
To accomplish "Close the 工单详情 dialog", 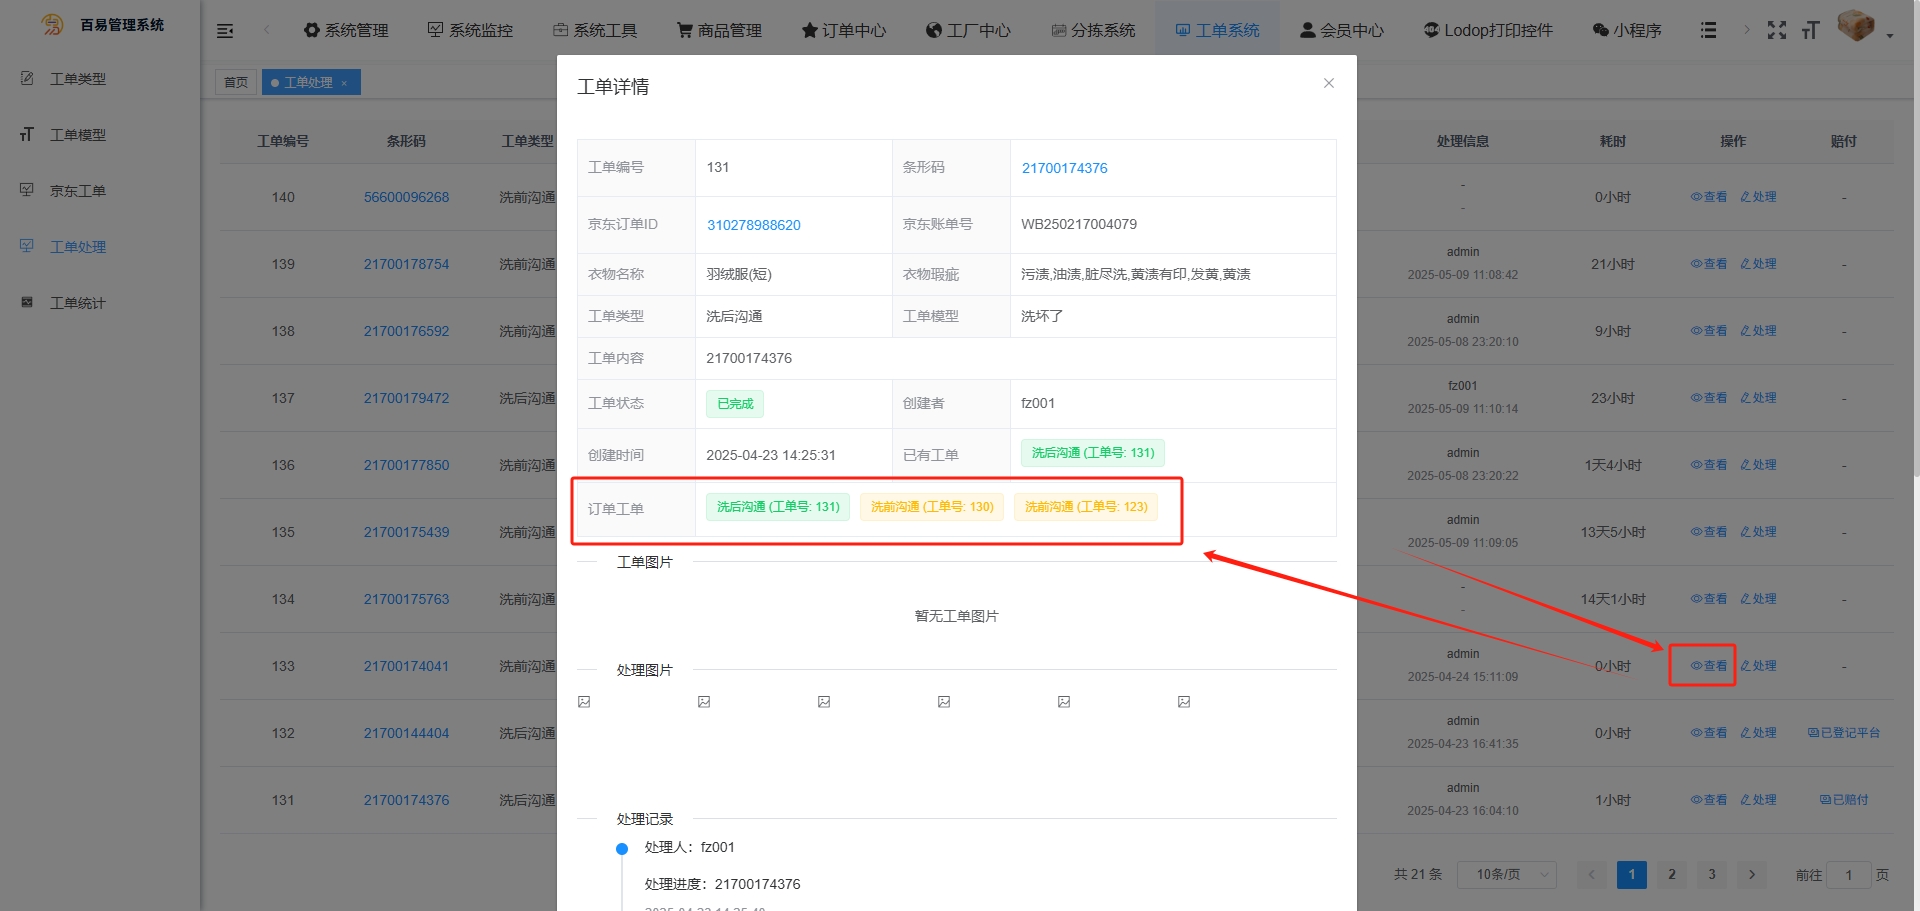I will 1328,83.
